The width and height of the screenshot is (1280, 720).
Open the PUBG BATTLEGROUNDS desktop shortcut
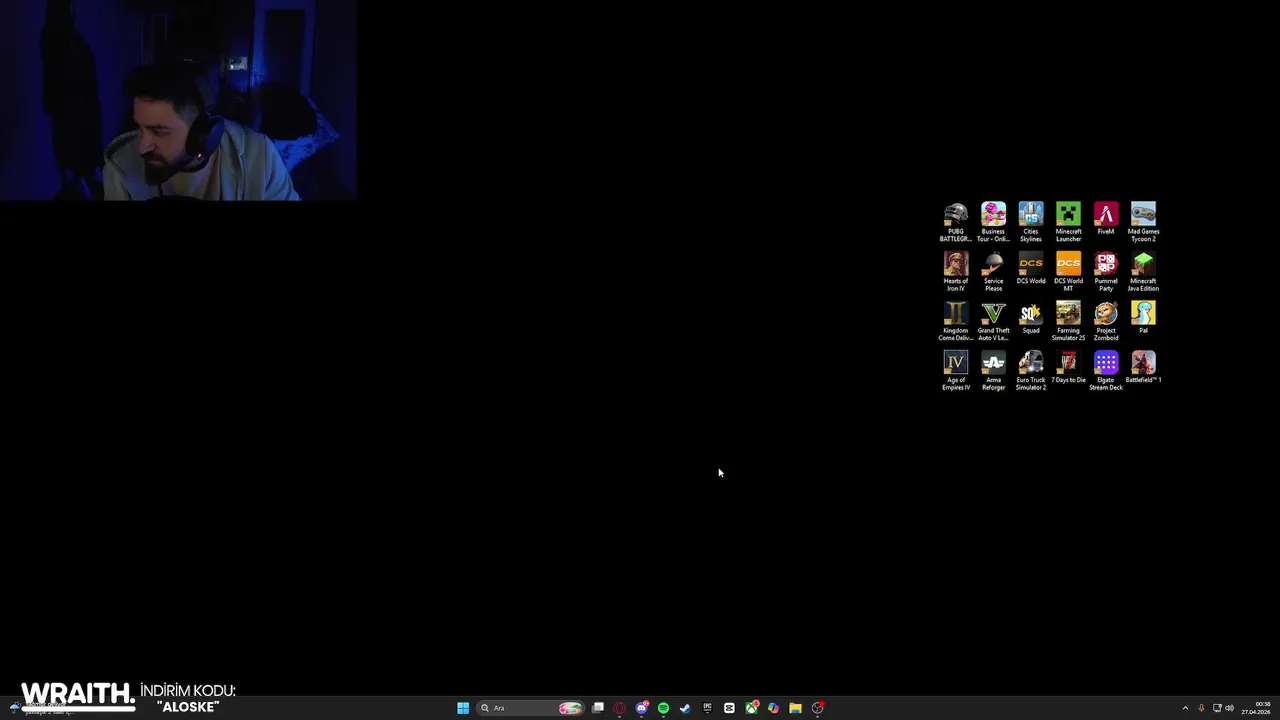tap(956, 222)
